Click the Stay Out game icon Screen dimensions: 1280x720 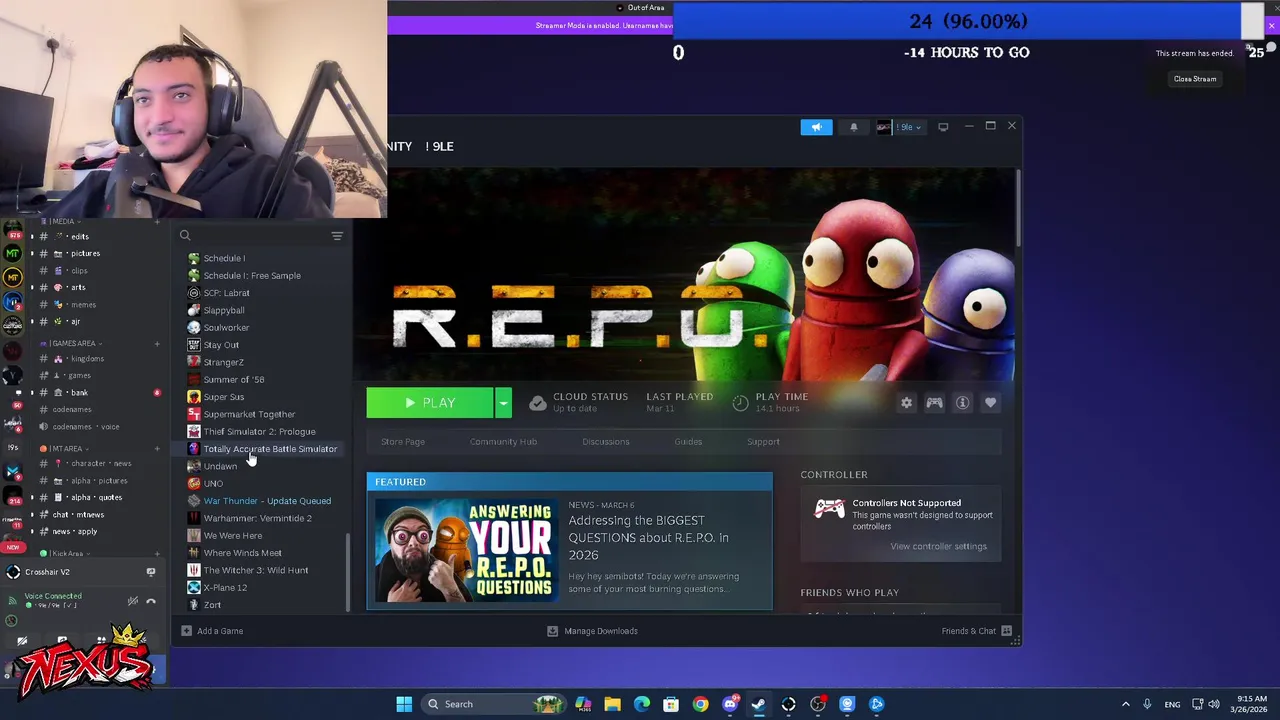pos(194,345)
